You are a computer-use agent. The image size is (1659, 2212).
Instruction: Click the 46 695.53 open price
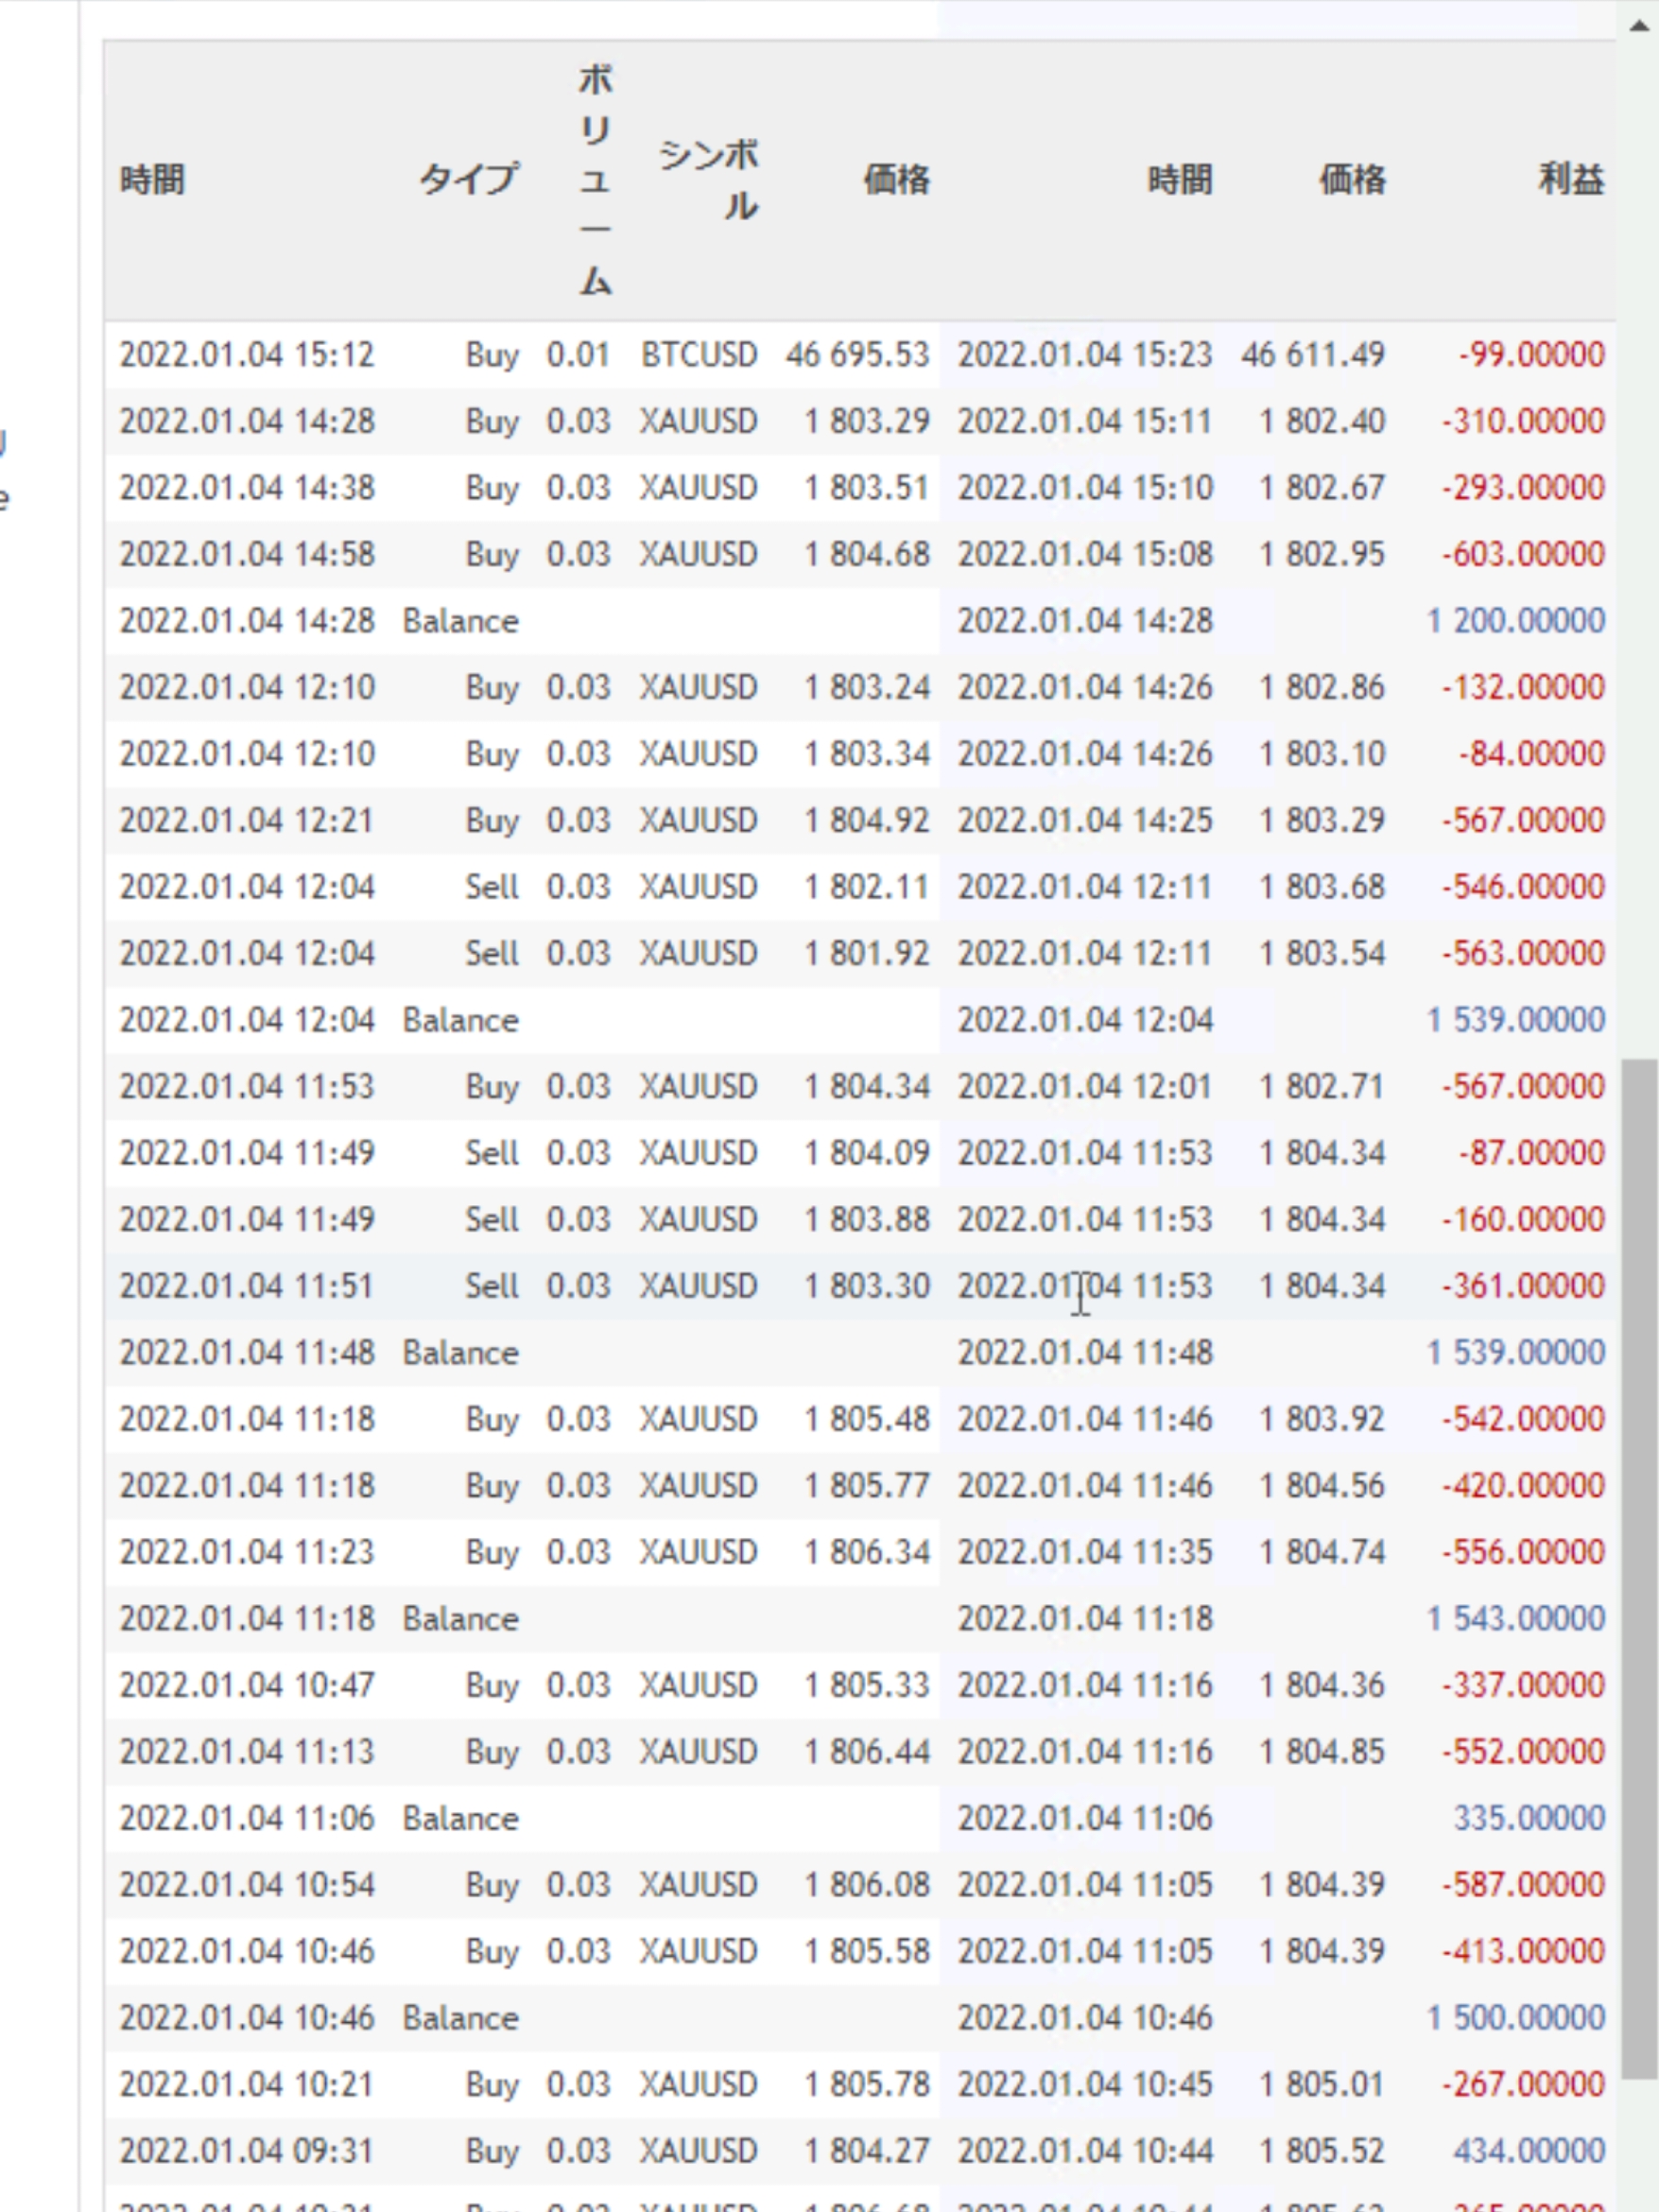pyautogui.click(x=857, y=355)
